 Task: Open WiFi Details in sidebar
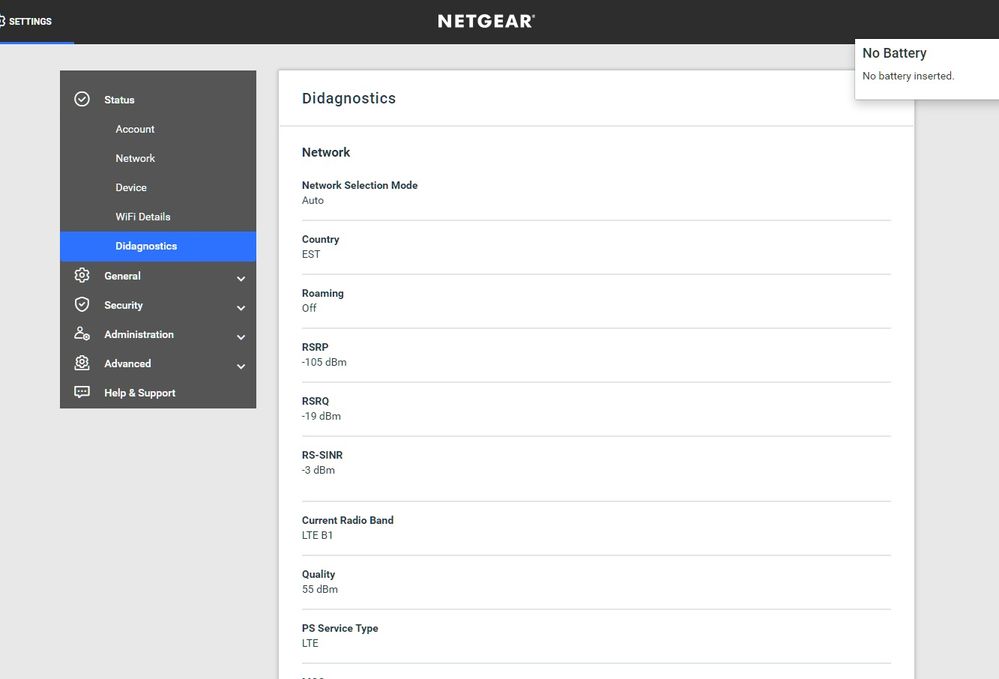pyautogui.click(x=143, y=217)
